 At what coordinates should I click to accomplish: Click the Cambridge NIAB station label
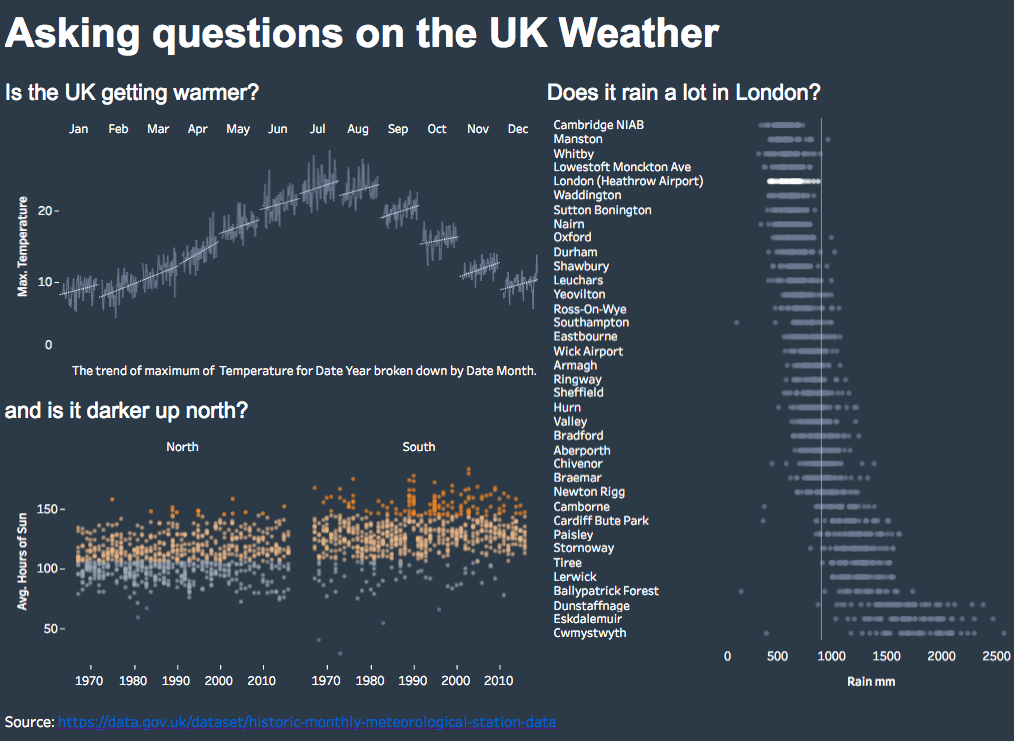click(598, 125)
